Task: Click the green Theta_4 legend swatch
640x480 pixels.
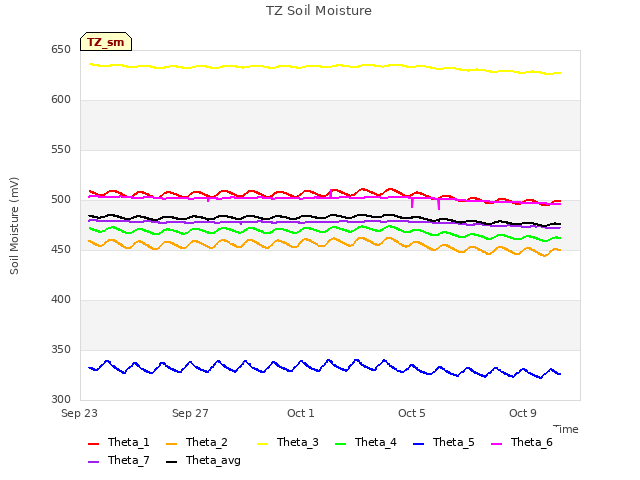Action: pos(340,443)
